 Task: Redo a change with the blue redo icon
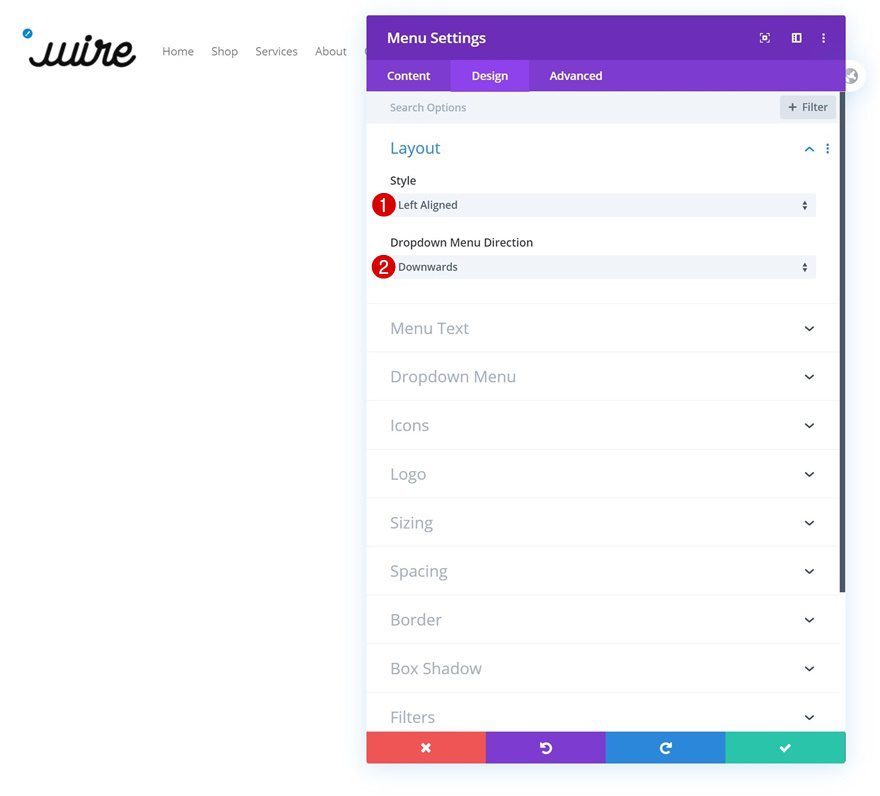[665, 746]
